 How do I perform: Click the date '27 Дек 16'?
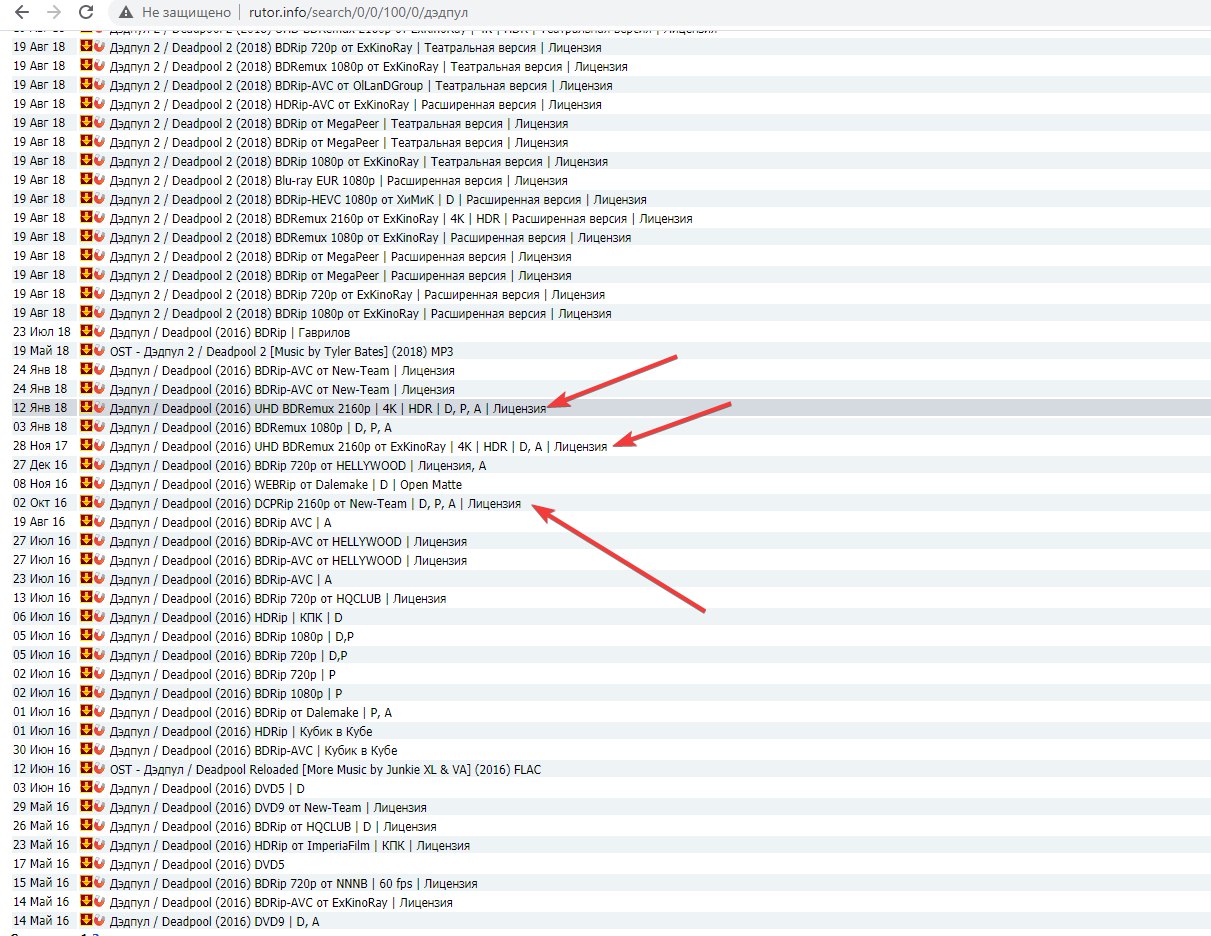click(x=40, y=465)
